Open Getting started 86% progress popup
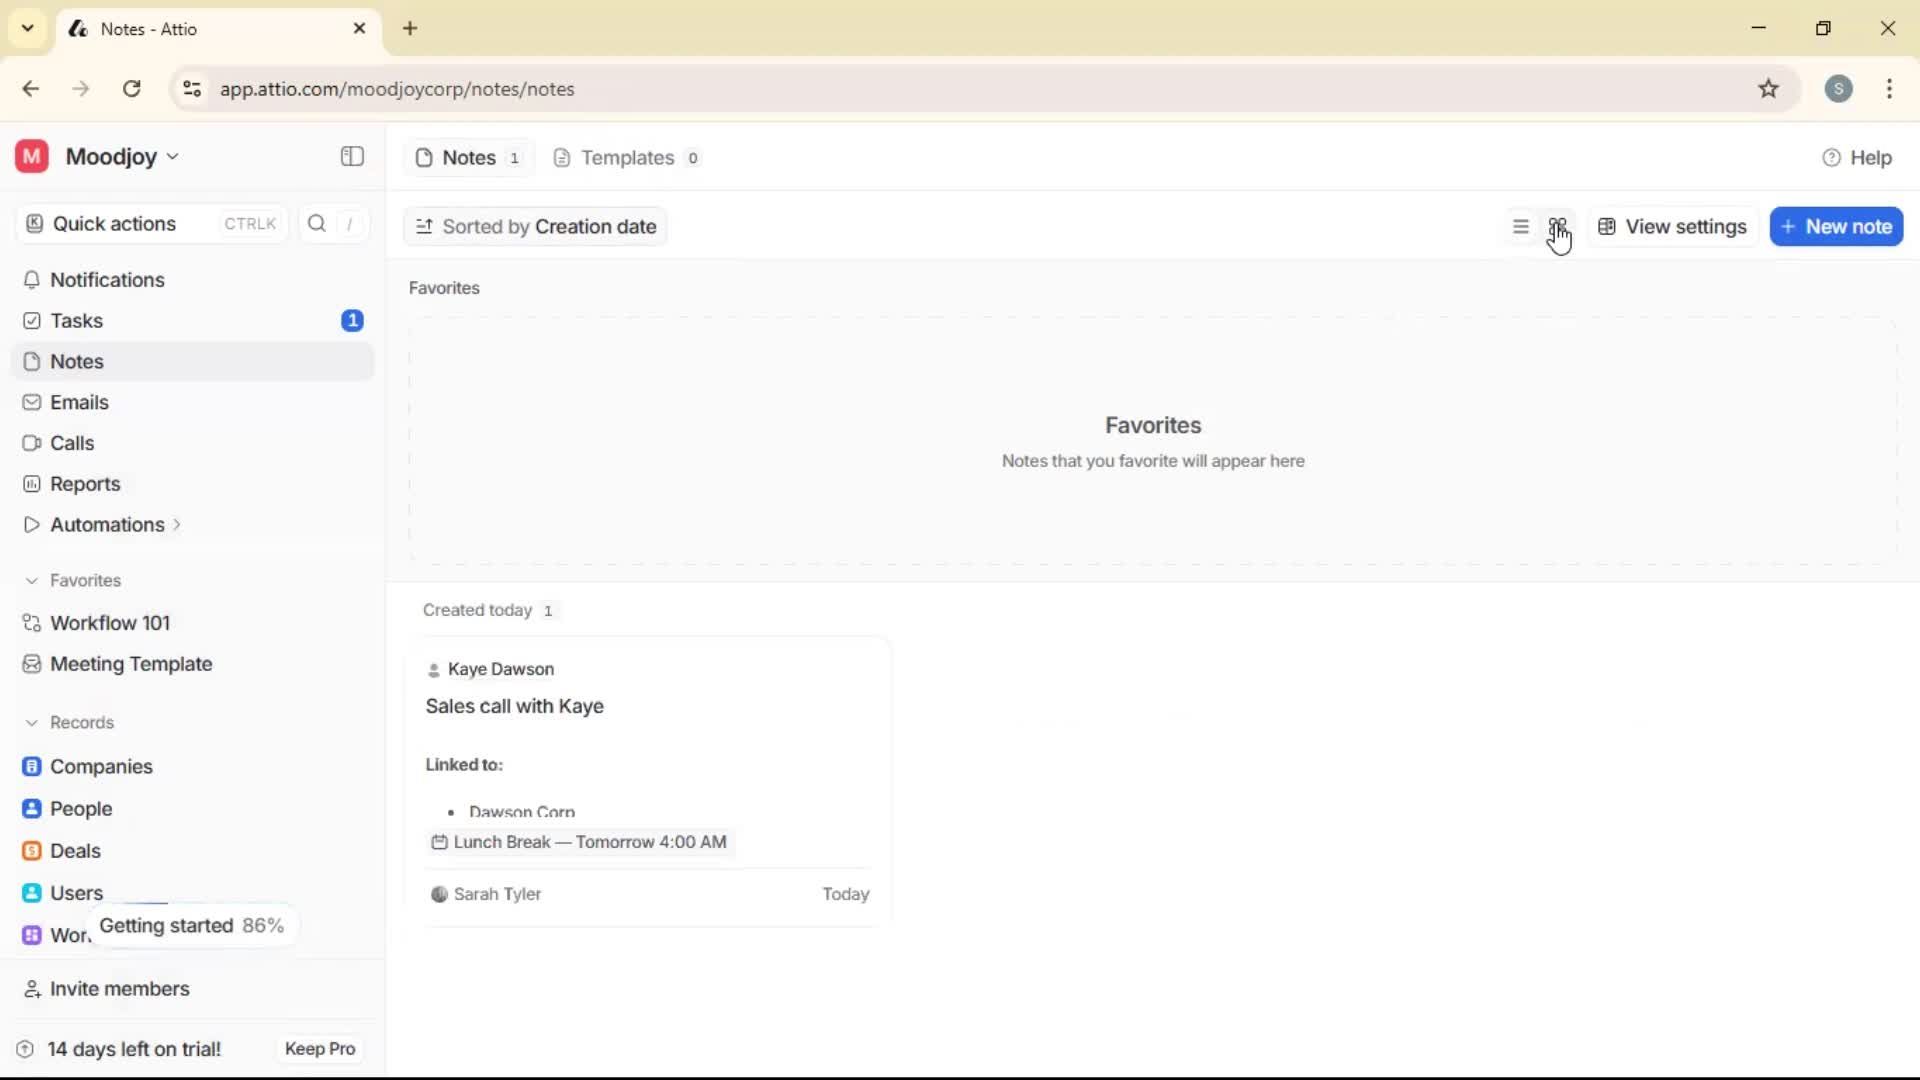Screen dimensions: 1920x1080 pos(191,925)
